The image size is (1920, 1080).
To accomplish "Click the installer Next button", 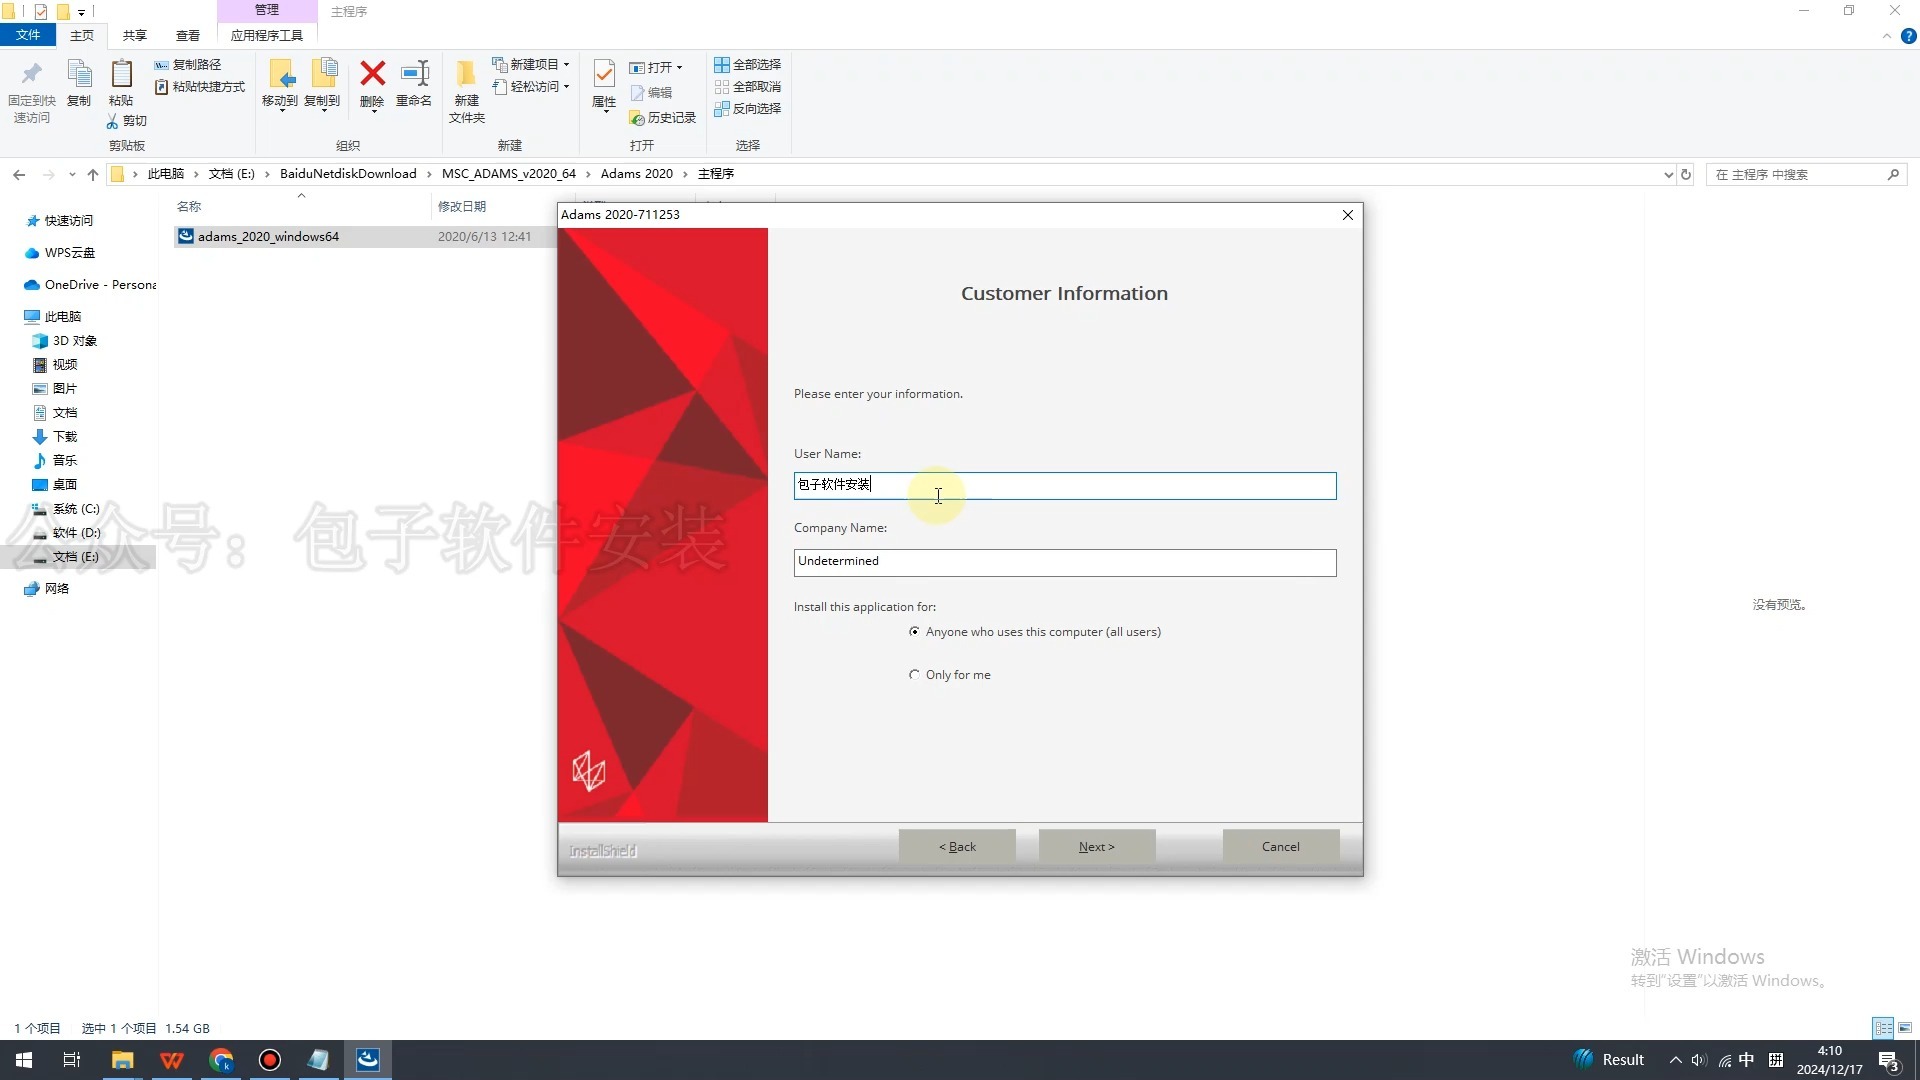I will 1097,847.
